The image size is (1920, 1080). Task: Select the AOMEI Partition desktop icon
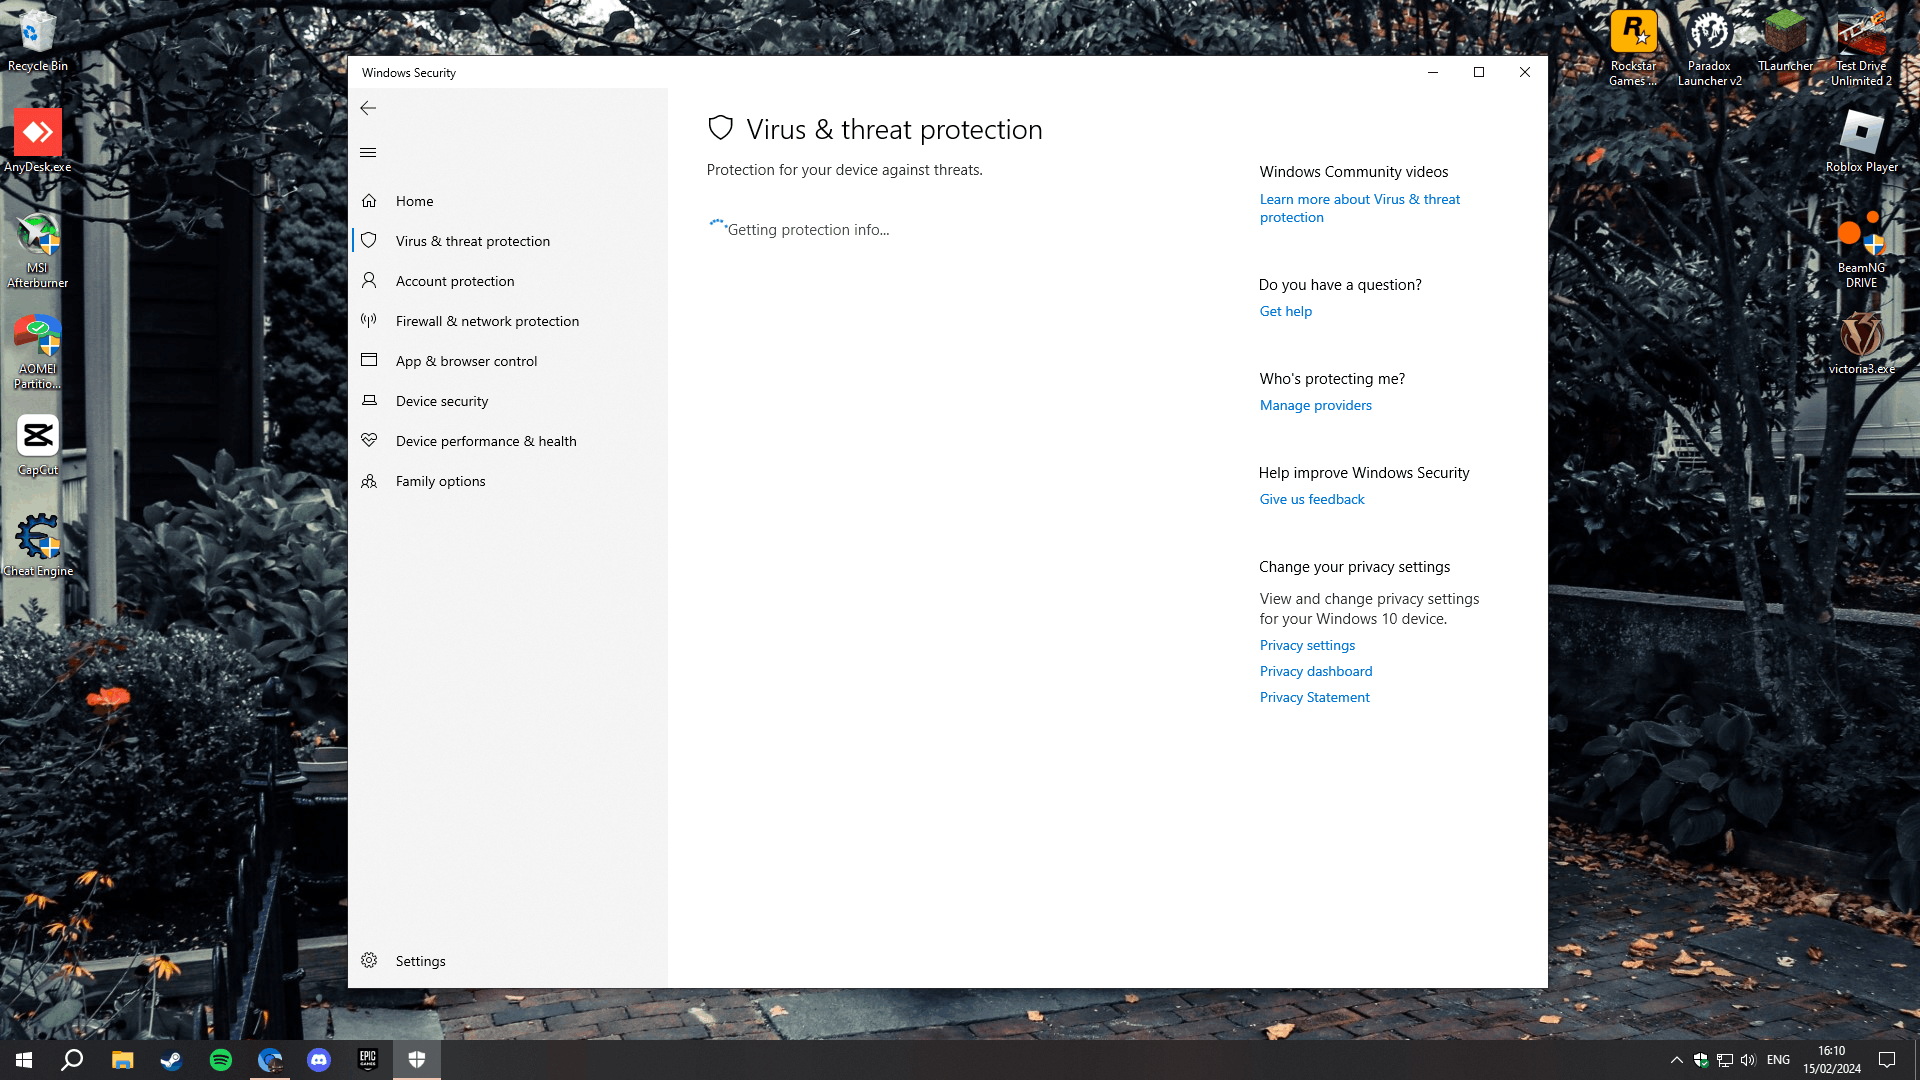coord(38,351)
